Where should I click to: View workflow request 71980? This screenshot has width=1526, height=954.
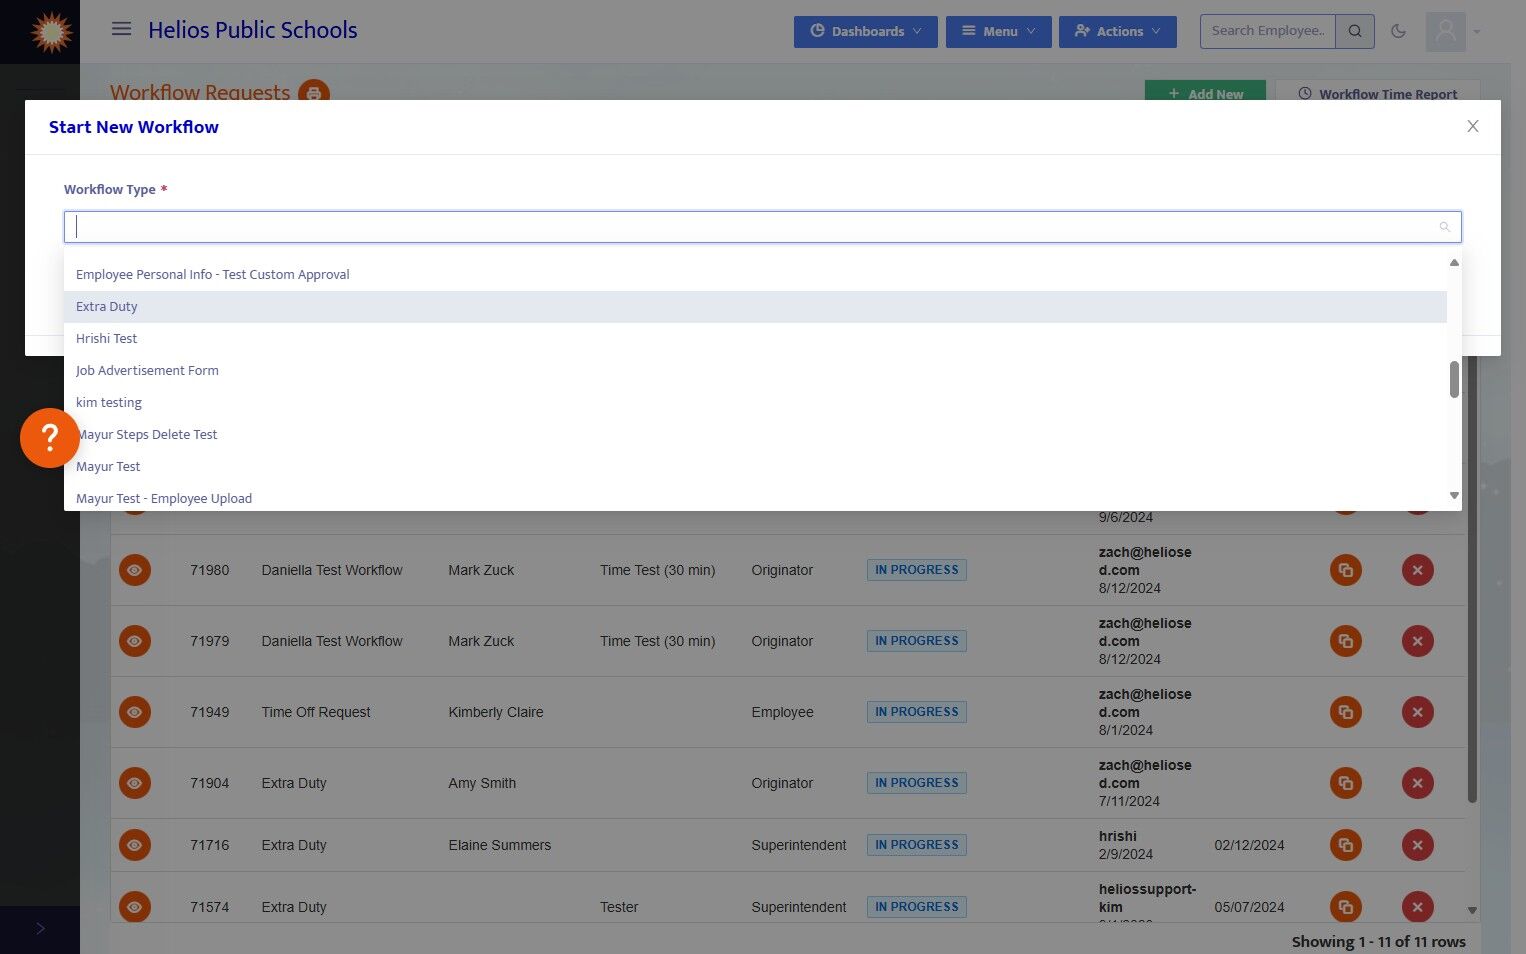point(135,570)
